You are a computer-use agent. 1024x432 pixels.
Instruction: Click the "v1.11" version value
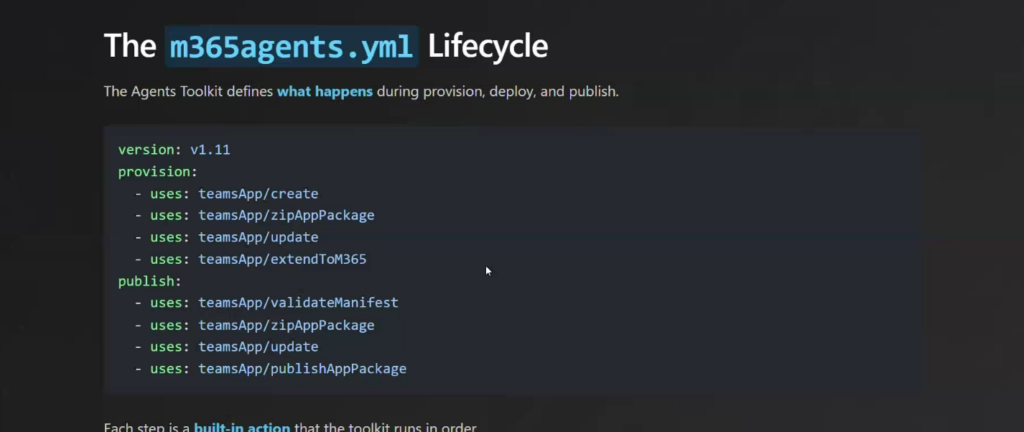tap(210, 149)
